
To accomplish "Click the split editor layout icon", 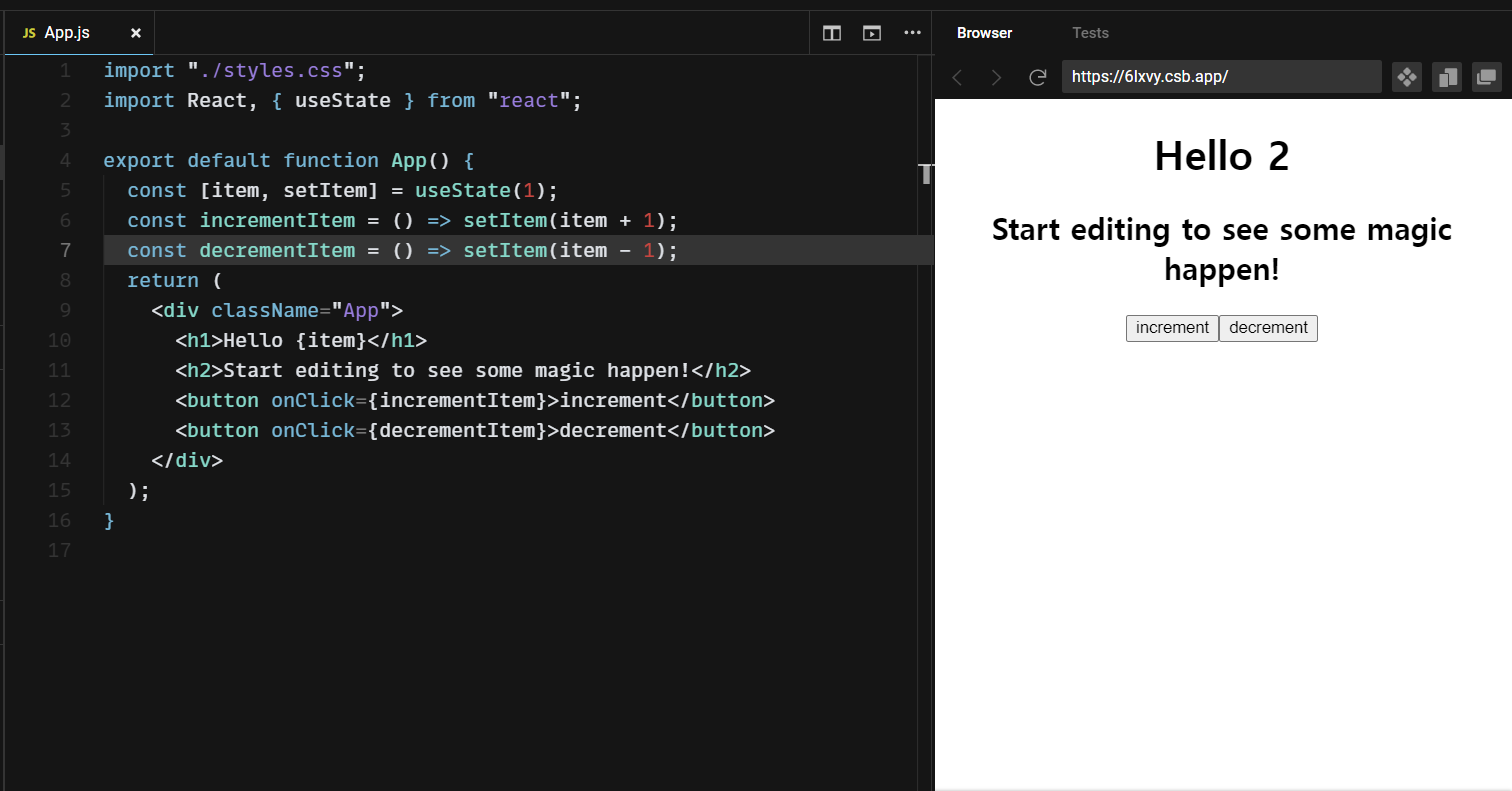I will click(831, 33).
